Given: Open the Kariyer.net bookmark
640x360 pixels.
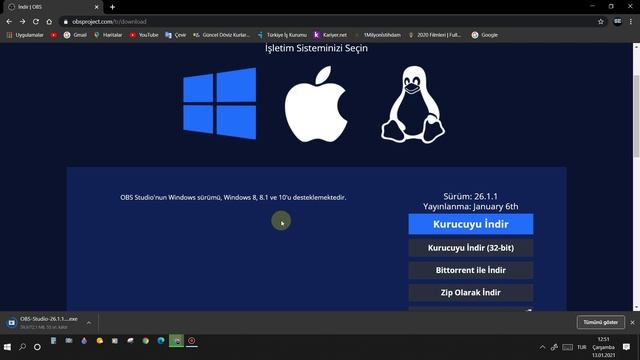Looking at the screenshot, I should pyautogui.click(x=330, y=35).
